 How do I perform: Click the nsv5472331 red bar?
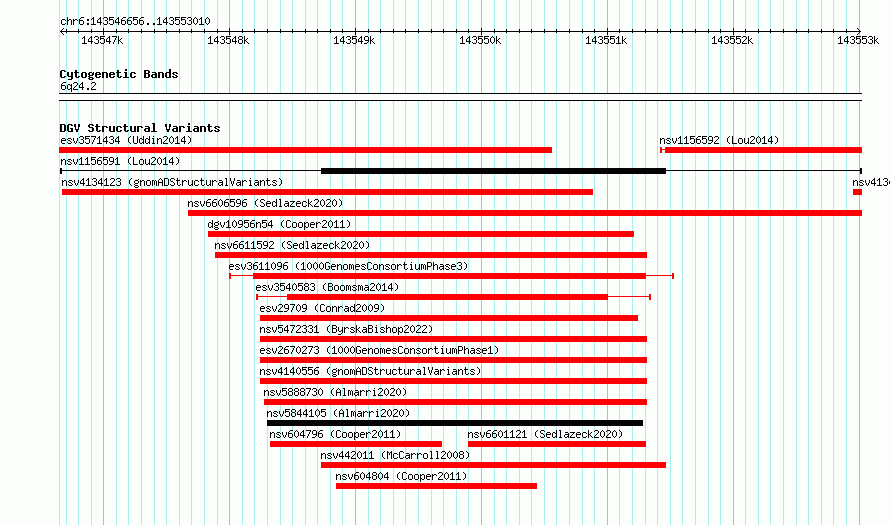[454, 339]
